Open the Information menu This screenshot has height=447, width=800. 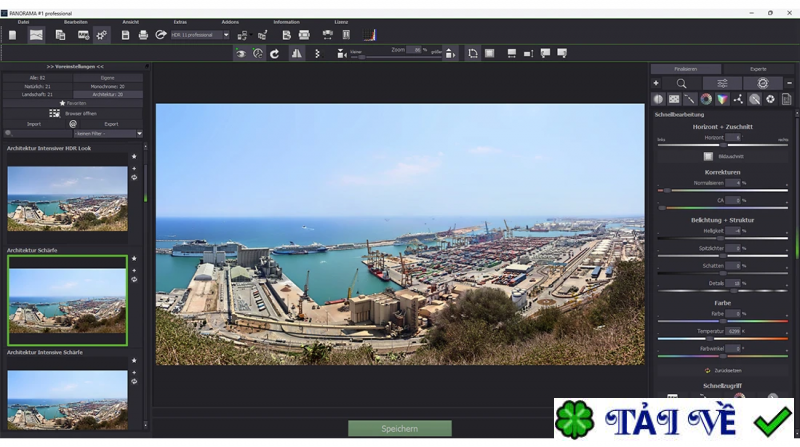coord(286,22)
